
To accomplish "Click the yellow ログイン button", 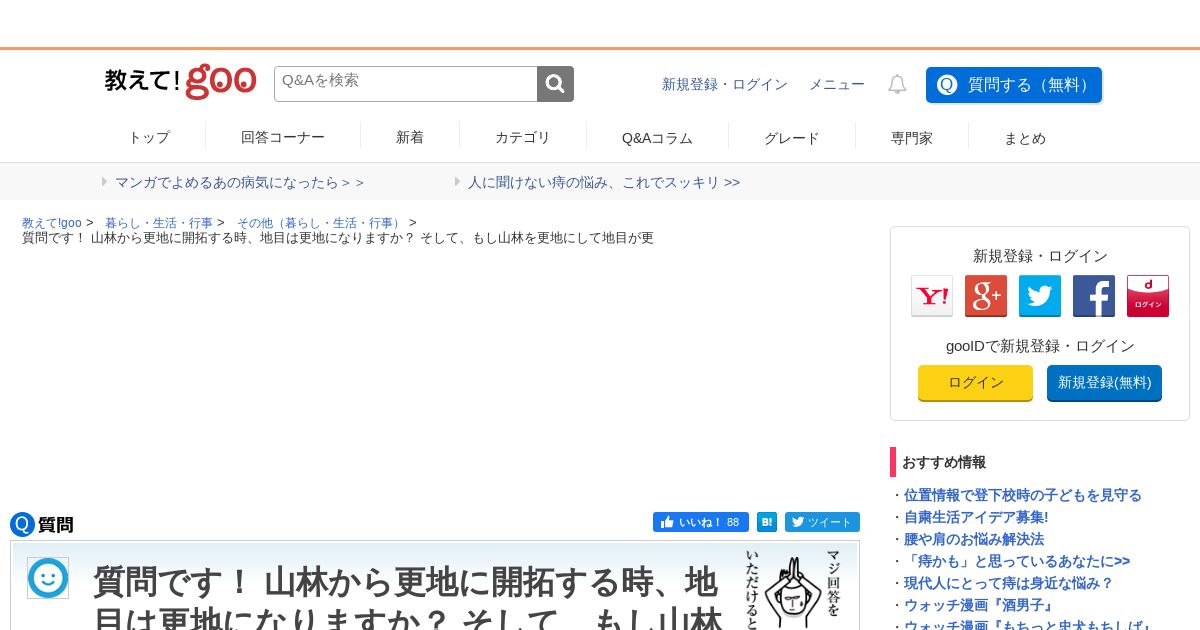I will [975, 383].
